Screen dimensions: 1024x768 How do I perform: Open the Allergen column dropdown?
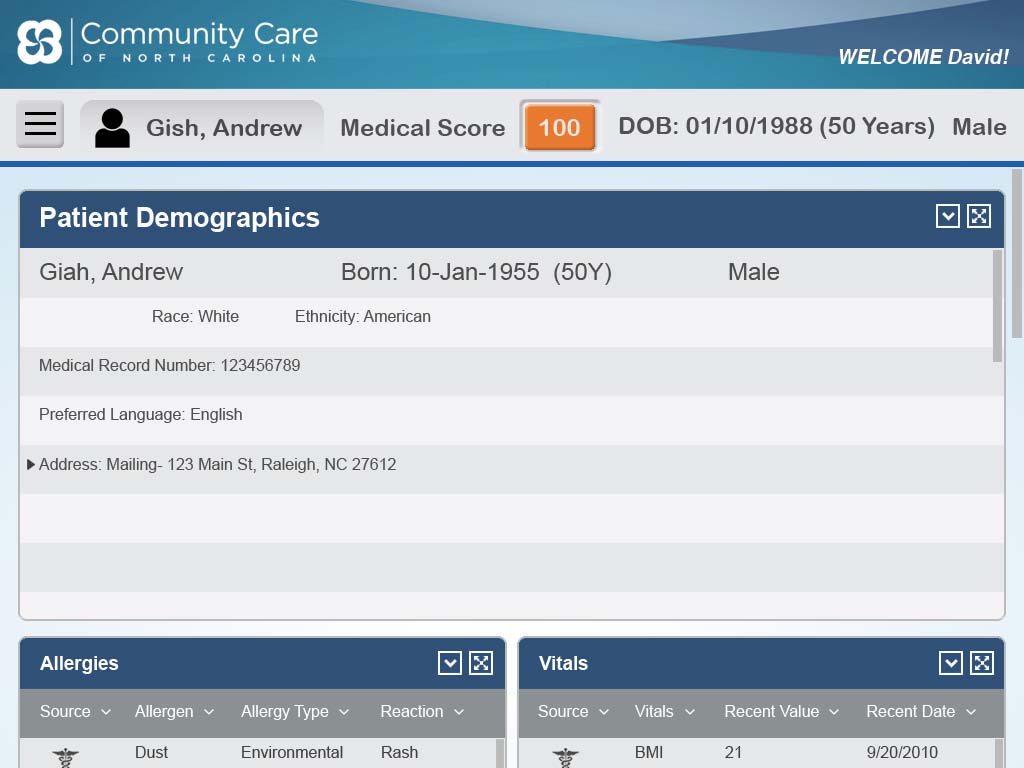(x=208, y=712)
